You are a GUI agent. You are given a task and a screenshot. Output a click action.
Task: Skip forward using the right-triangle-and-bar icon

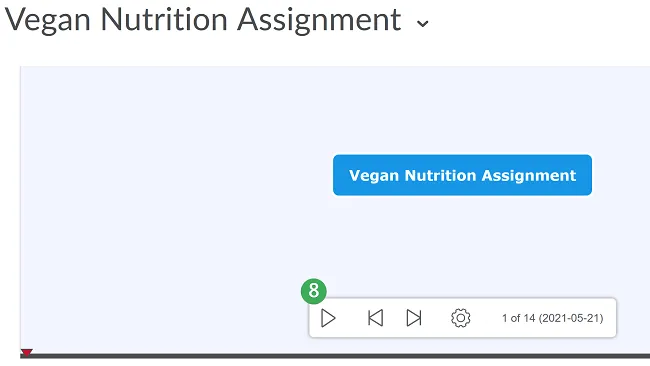(414, 318)
